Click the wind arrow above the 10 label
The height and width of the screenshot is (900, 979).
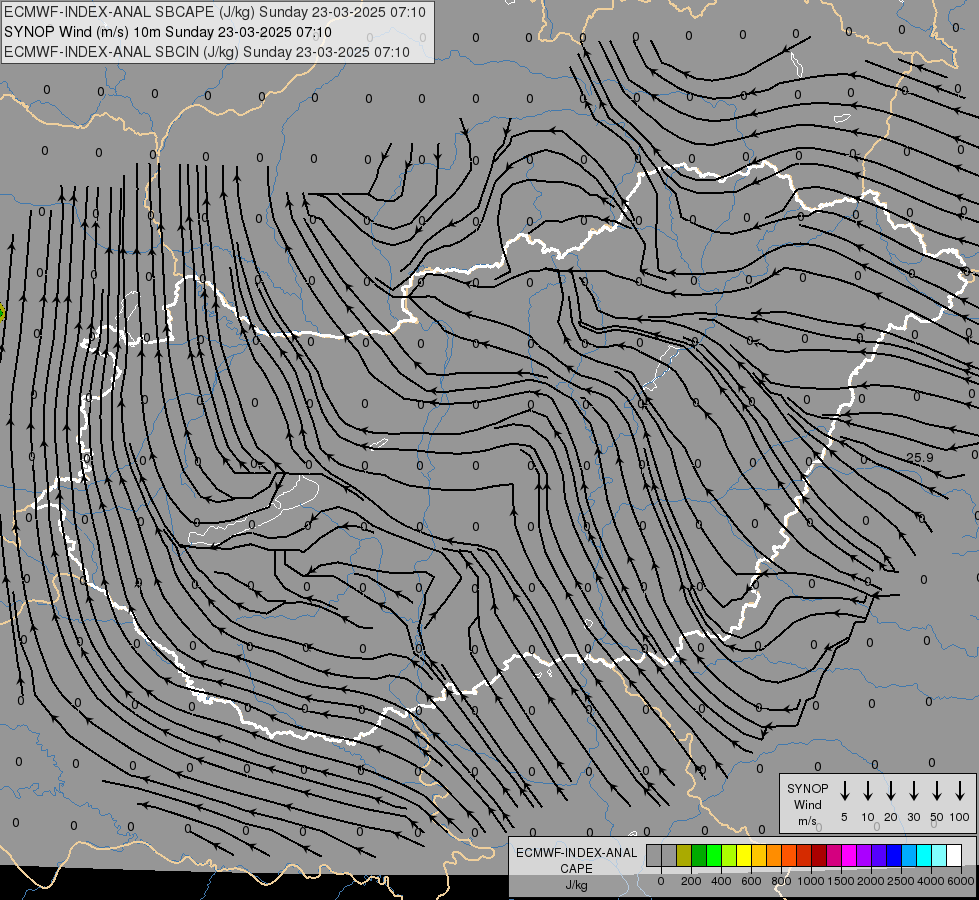pyautogui.click(x=868, y=790)
